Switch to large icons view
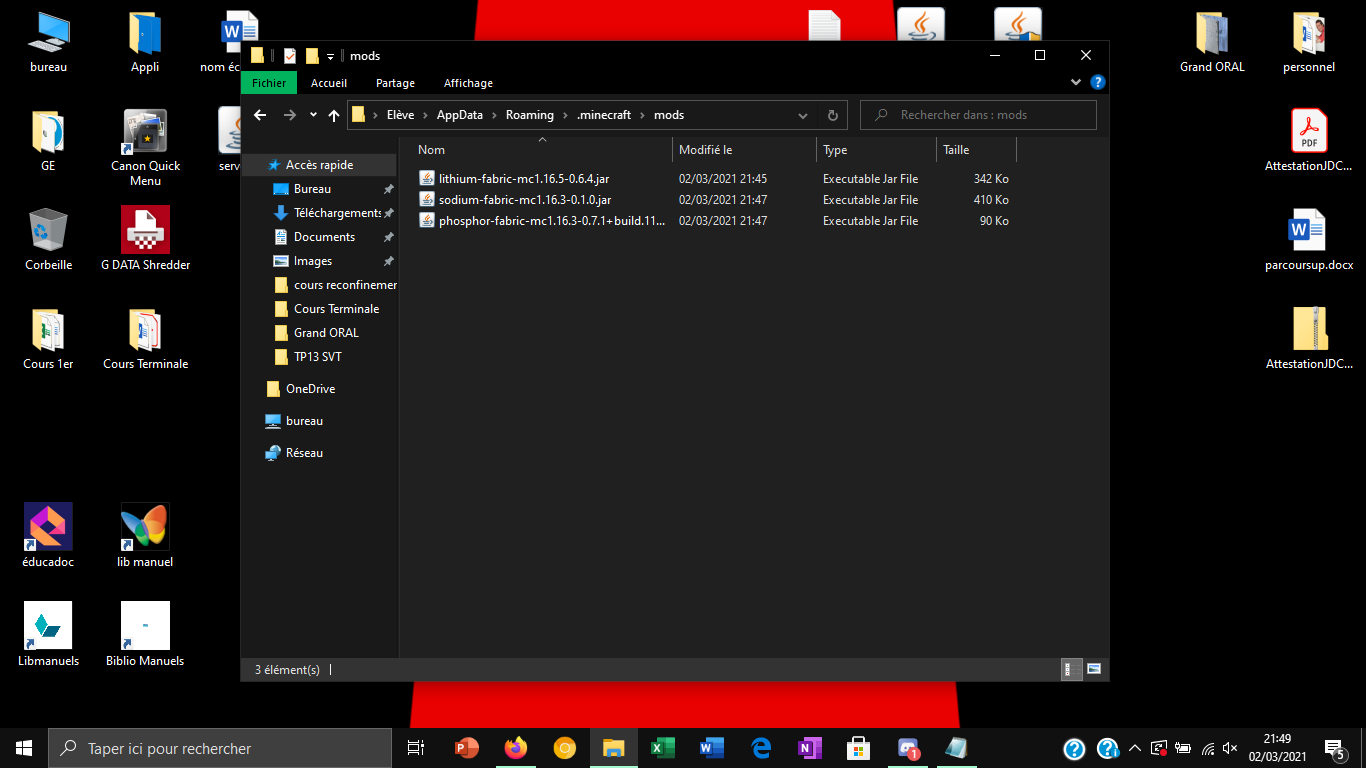 click(x=1094, y=669)
